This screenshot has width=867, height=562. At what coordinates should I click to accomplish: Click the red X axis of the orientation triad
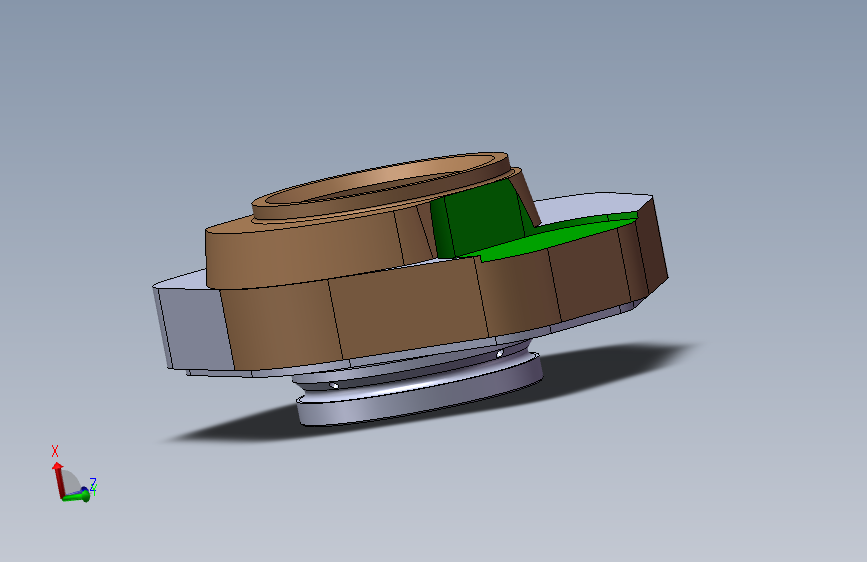click(x=58, y=480)
